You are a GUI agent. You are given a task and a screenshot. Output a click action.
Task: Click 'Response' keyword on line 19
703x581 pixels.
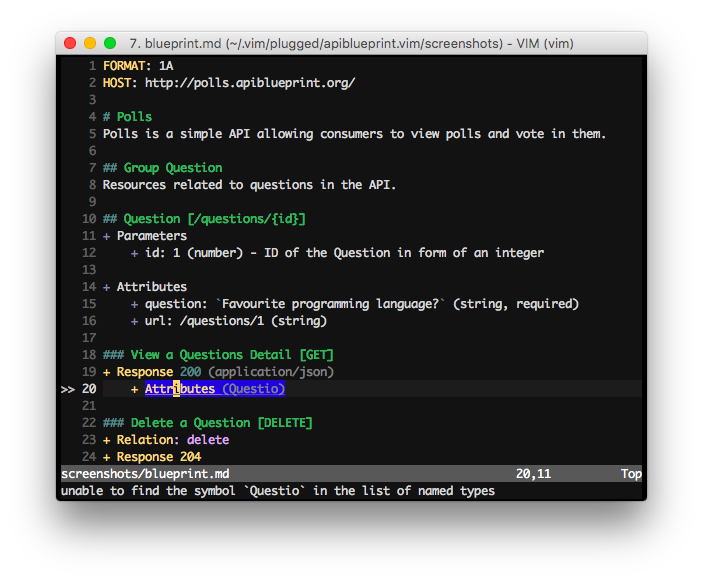145,372
